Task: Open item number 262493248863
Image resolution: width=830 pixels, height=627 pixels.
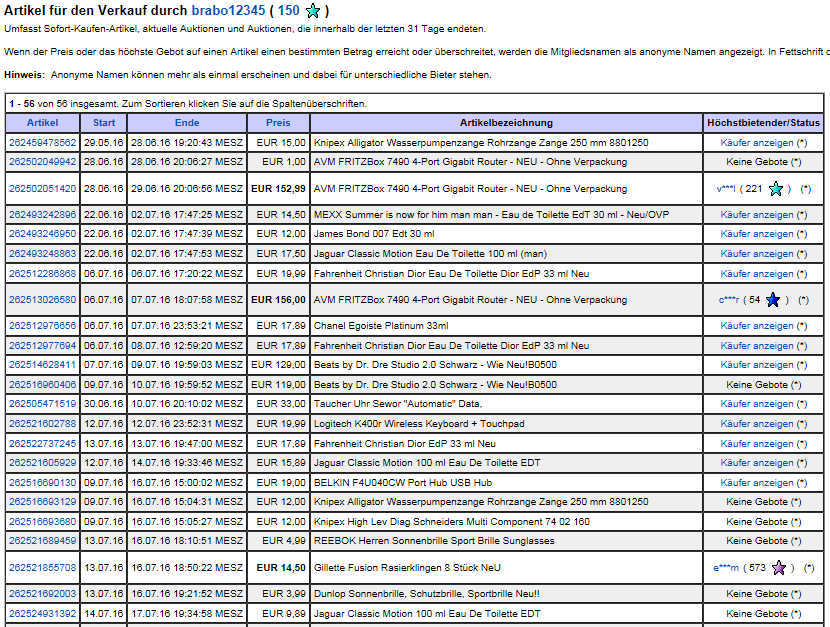Action: (42, 254)
